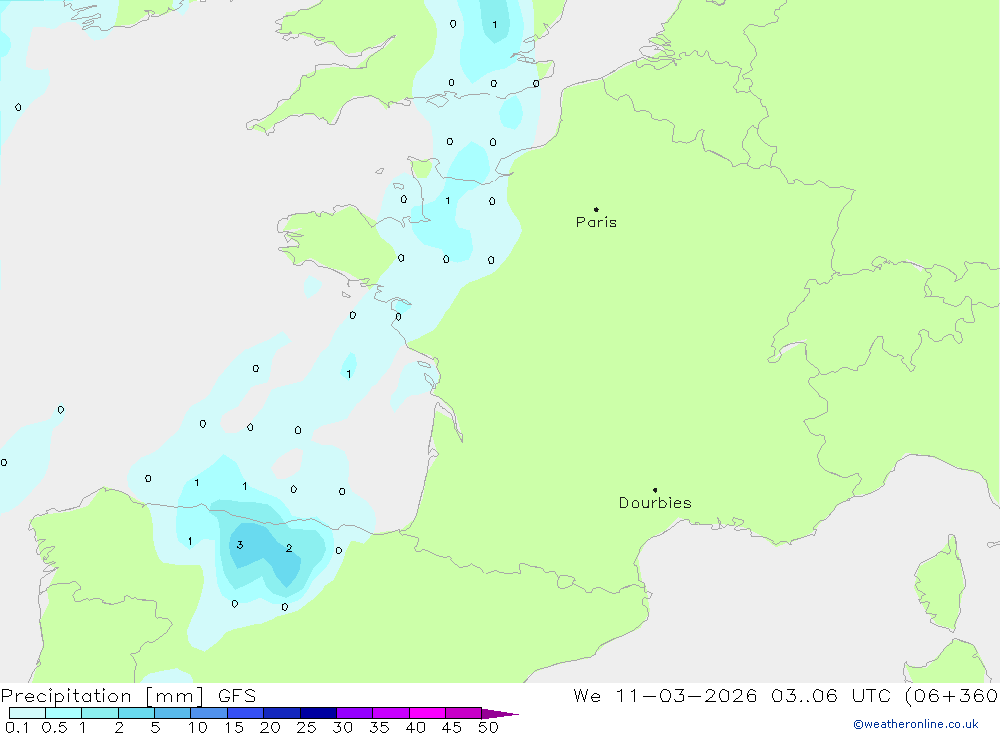Screen dimensions: 1000x733
Task: Pick the lightest cyan 0.1–0.5 legend swatch
Action: (27, 713)
